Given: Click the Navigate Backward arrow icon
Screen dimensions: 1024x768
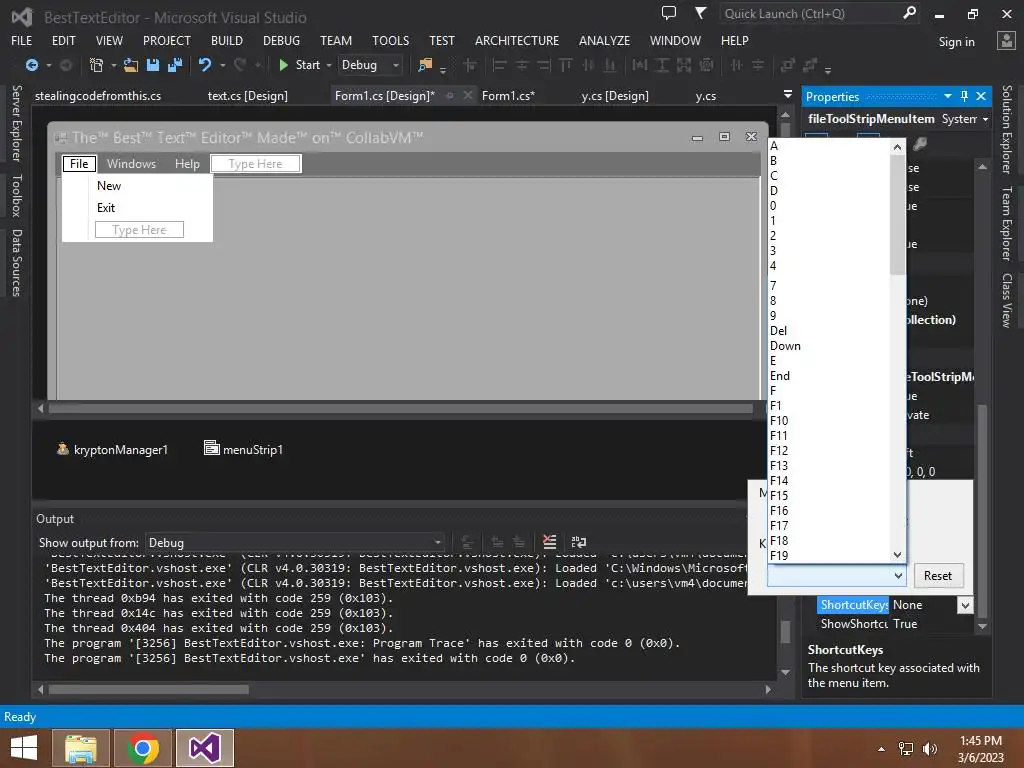Looking at the screenshot, I should click(31, 65).
